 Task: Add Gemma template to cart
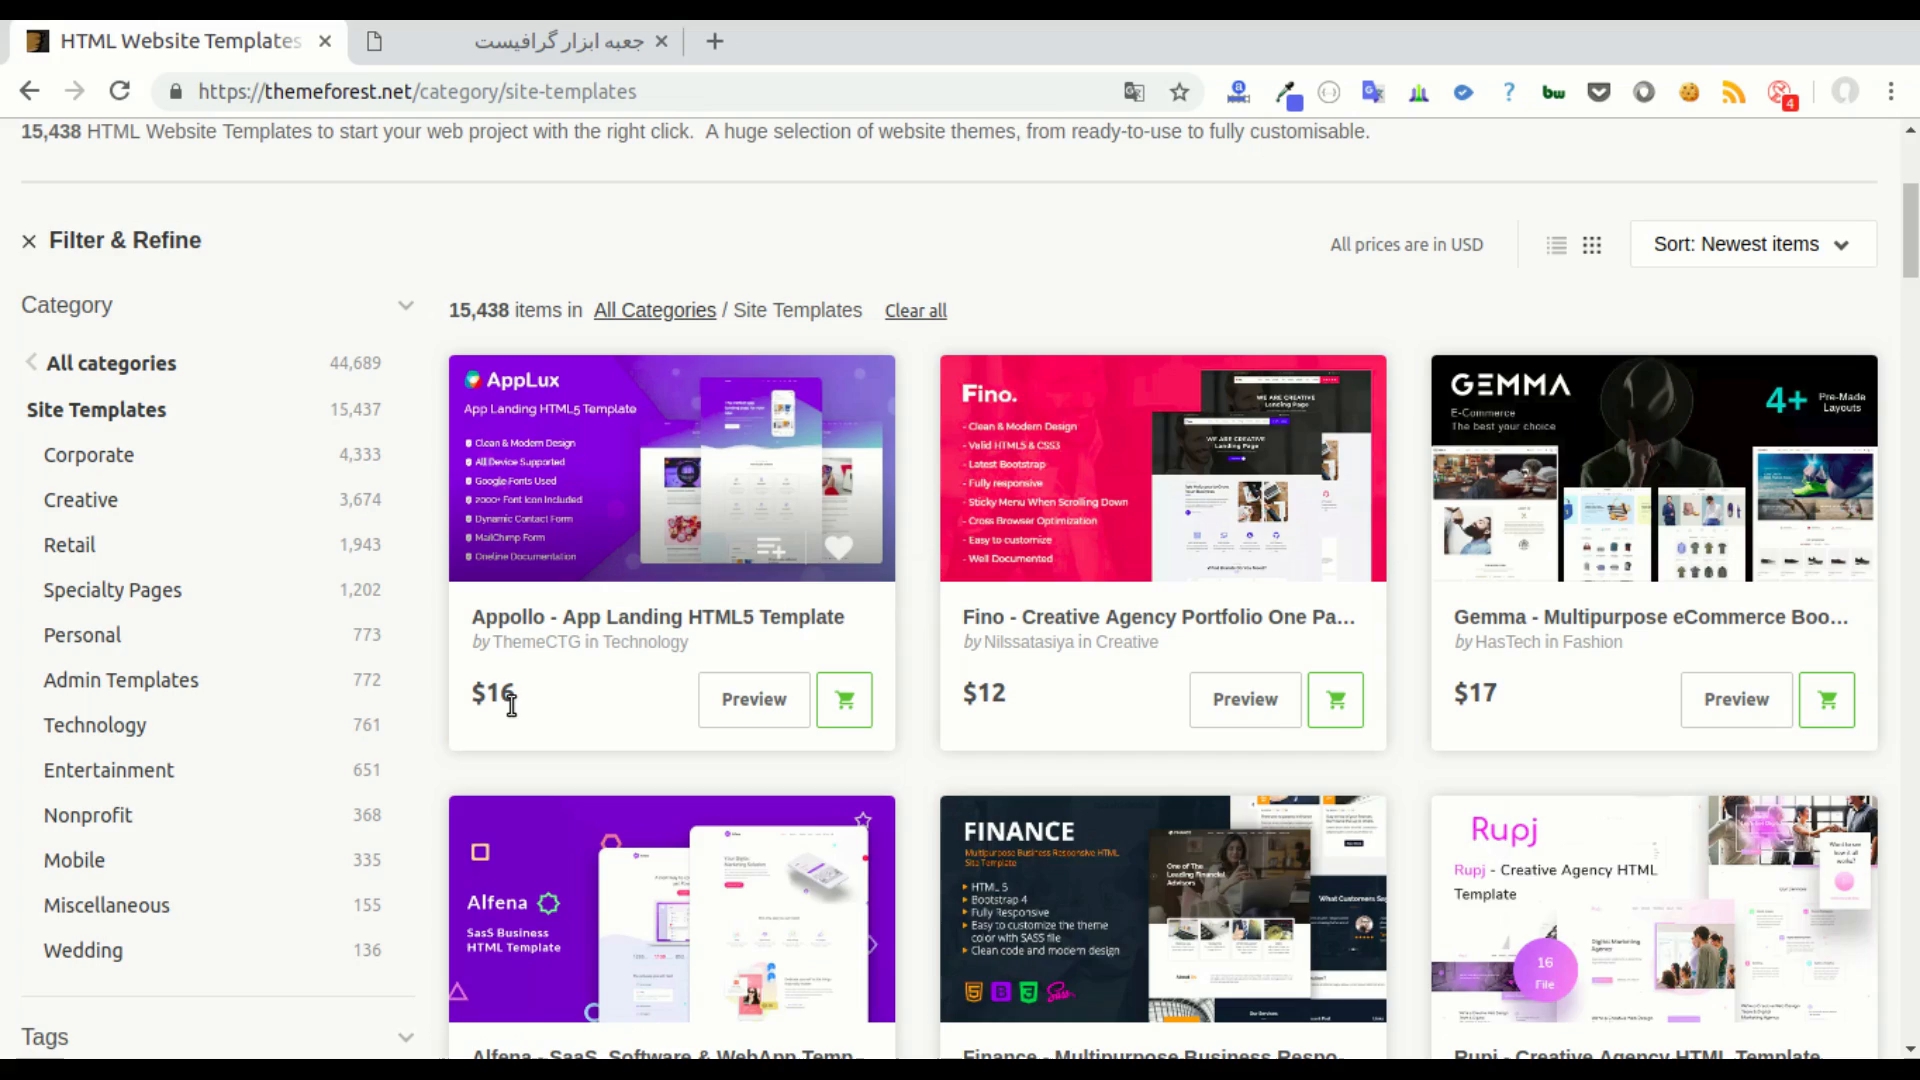click(x=1826, y=700)
